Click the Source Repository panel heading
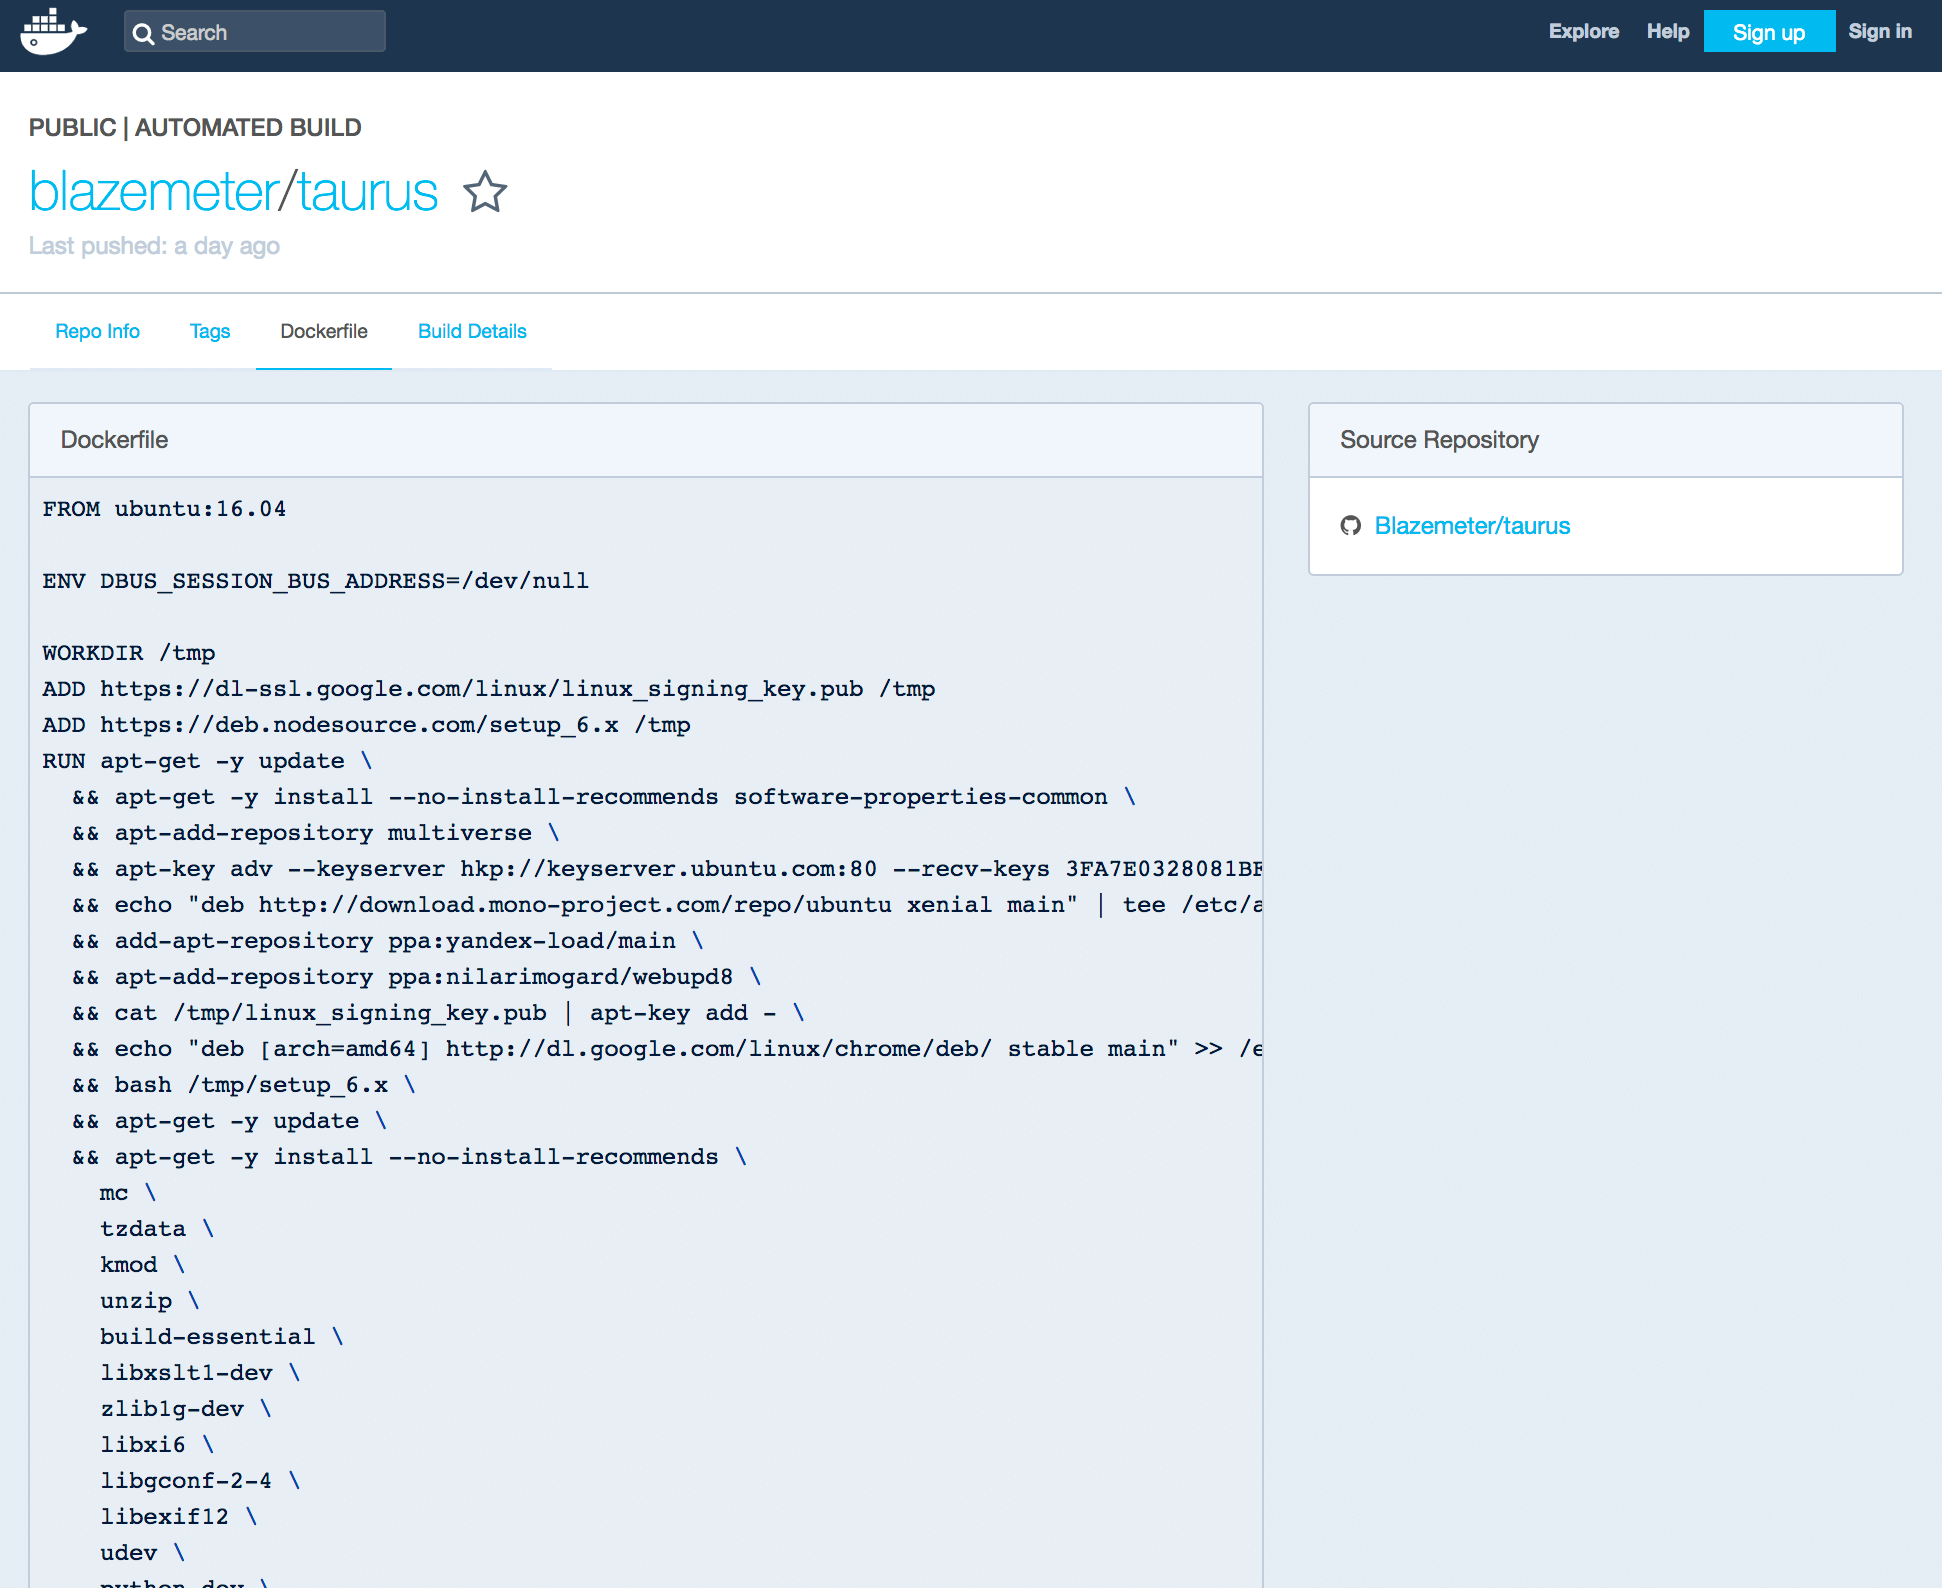 click(1439, 440)
